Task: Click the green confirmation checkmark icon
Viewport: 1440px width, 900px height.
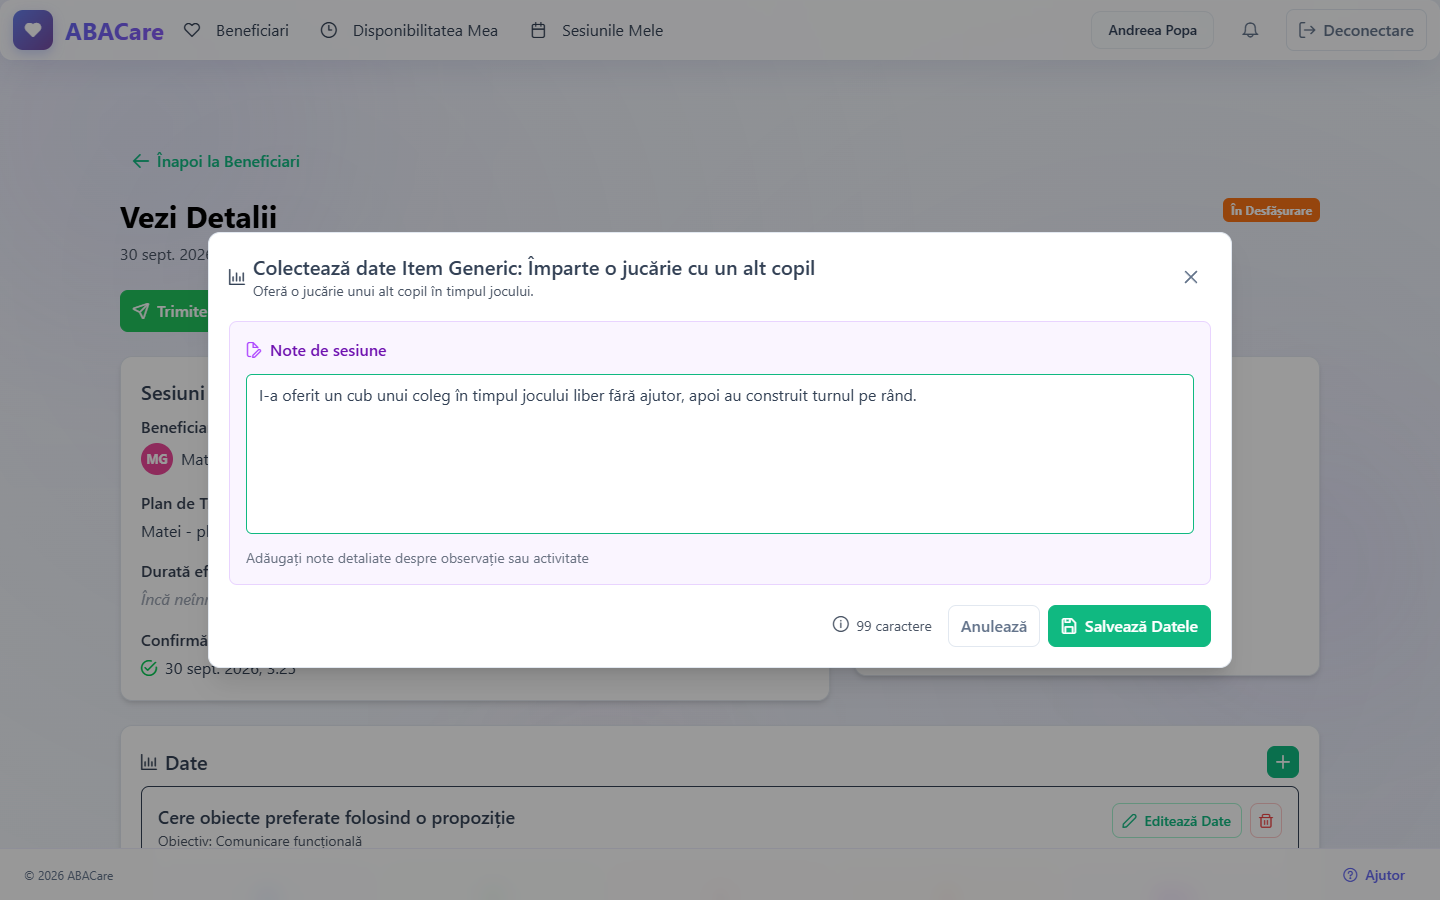Action: [149, 668]
